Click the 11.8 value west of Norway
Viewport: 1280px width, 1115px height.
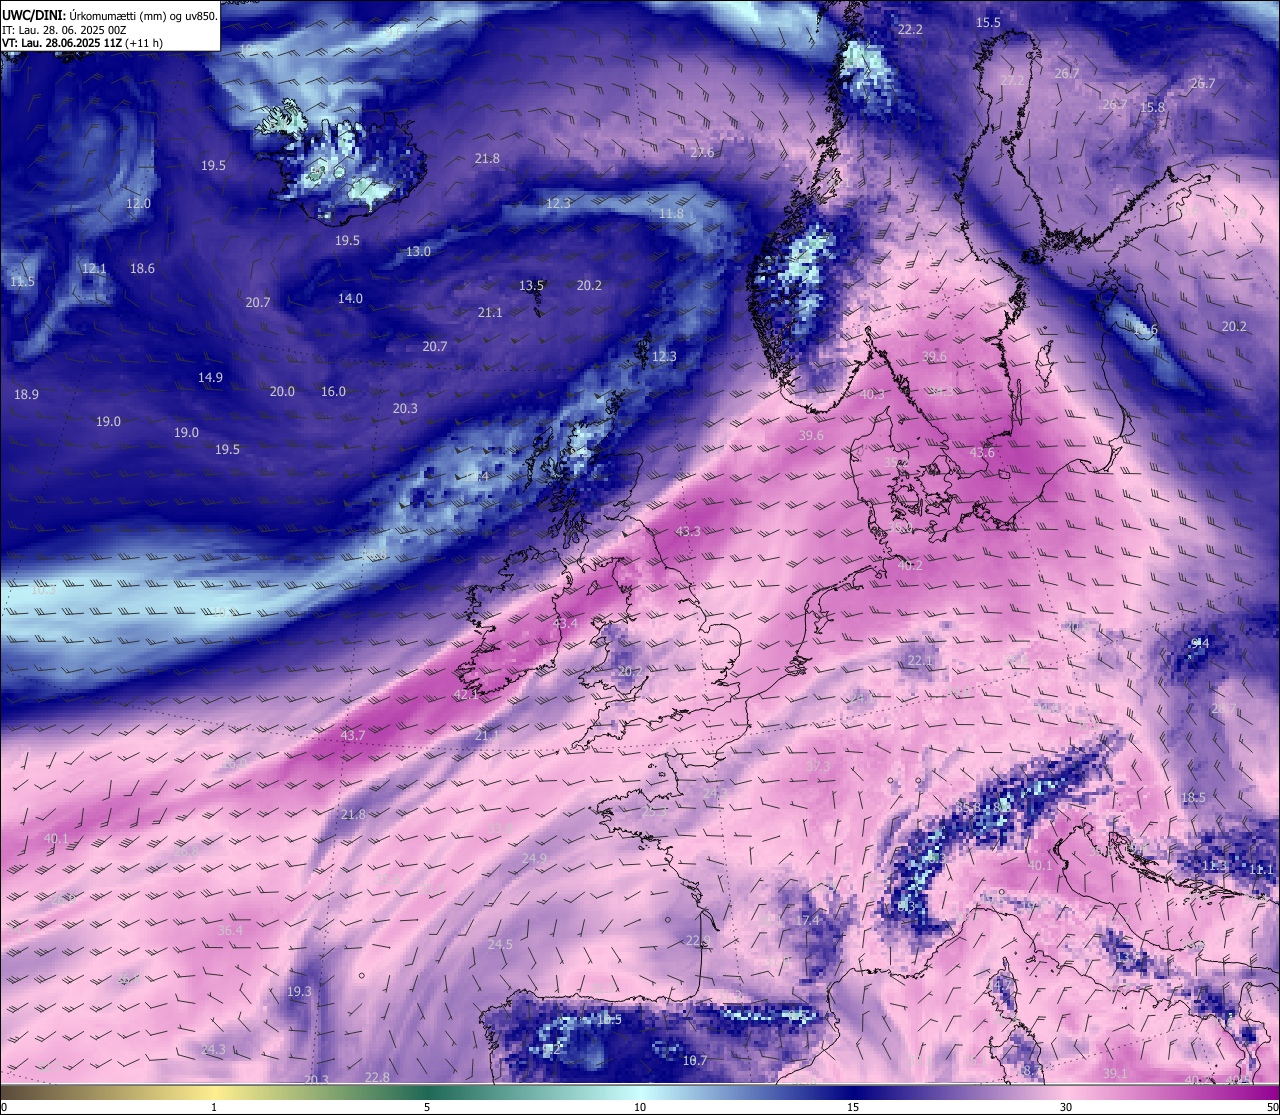[671, 213]
